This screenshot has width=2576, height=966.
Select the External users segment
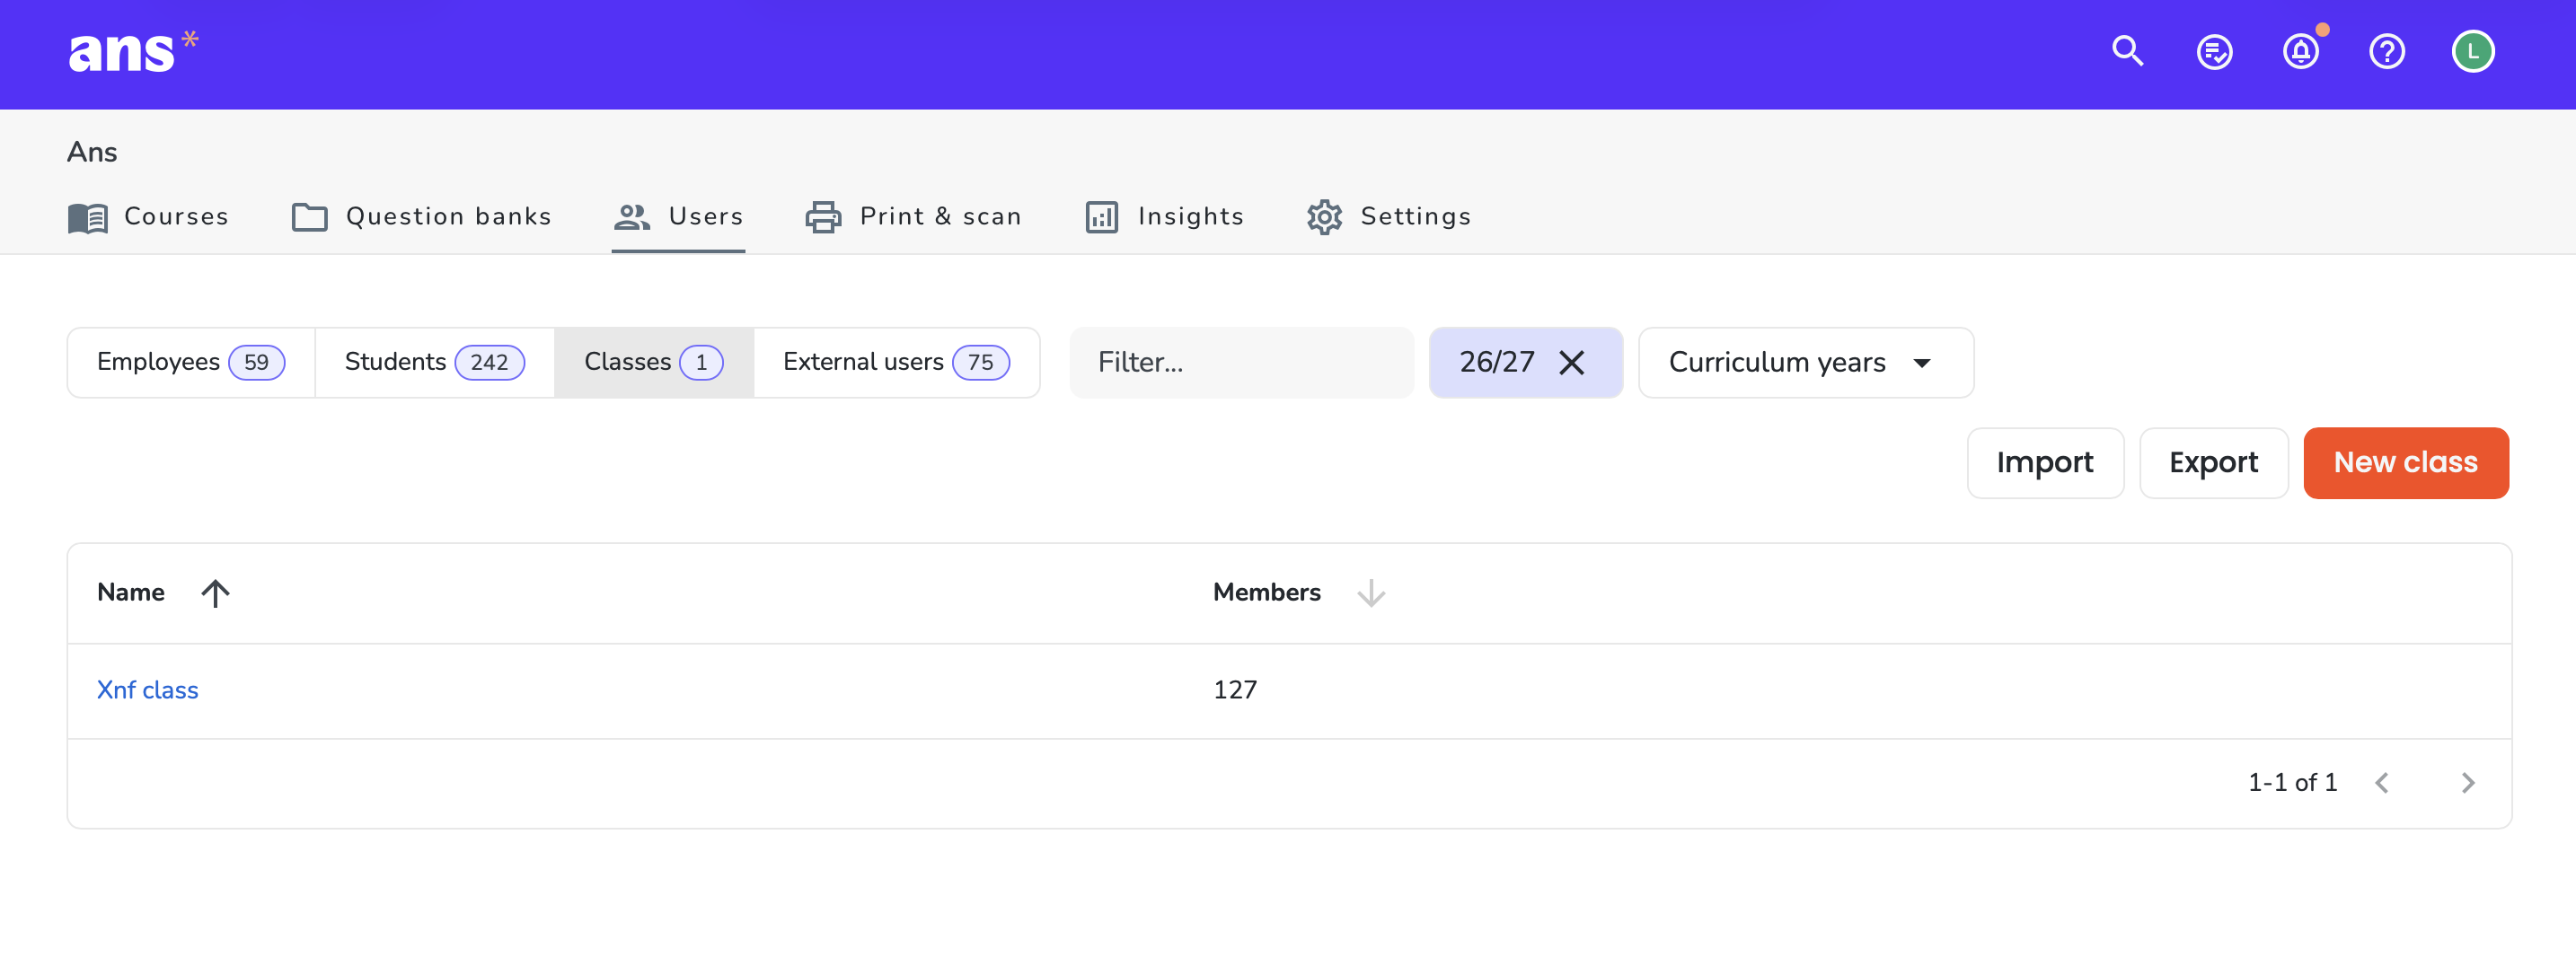coord(896,363)
